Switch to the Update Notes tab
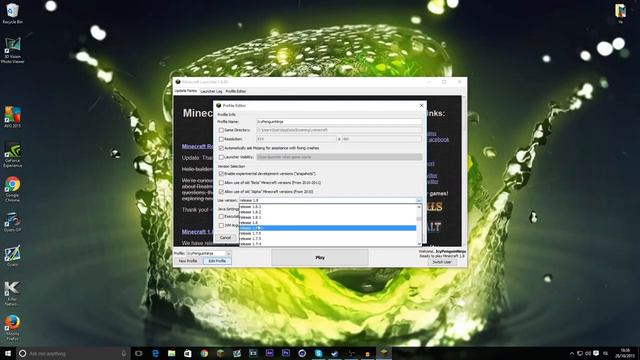The height and width of the screenshot is (360, 640). (186, 91)
